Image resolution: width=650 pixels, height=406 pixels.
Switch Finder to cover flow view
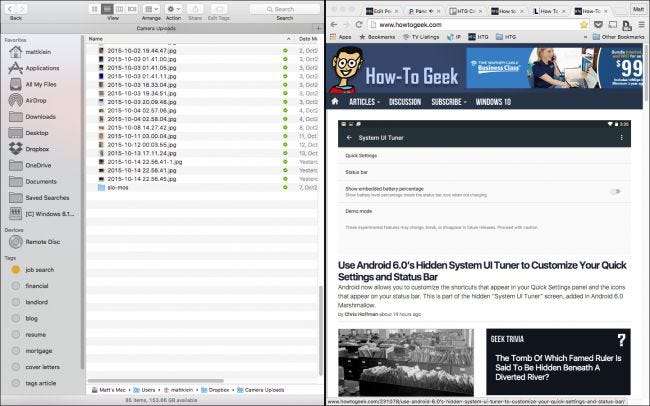132,9
